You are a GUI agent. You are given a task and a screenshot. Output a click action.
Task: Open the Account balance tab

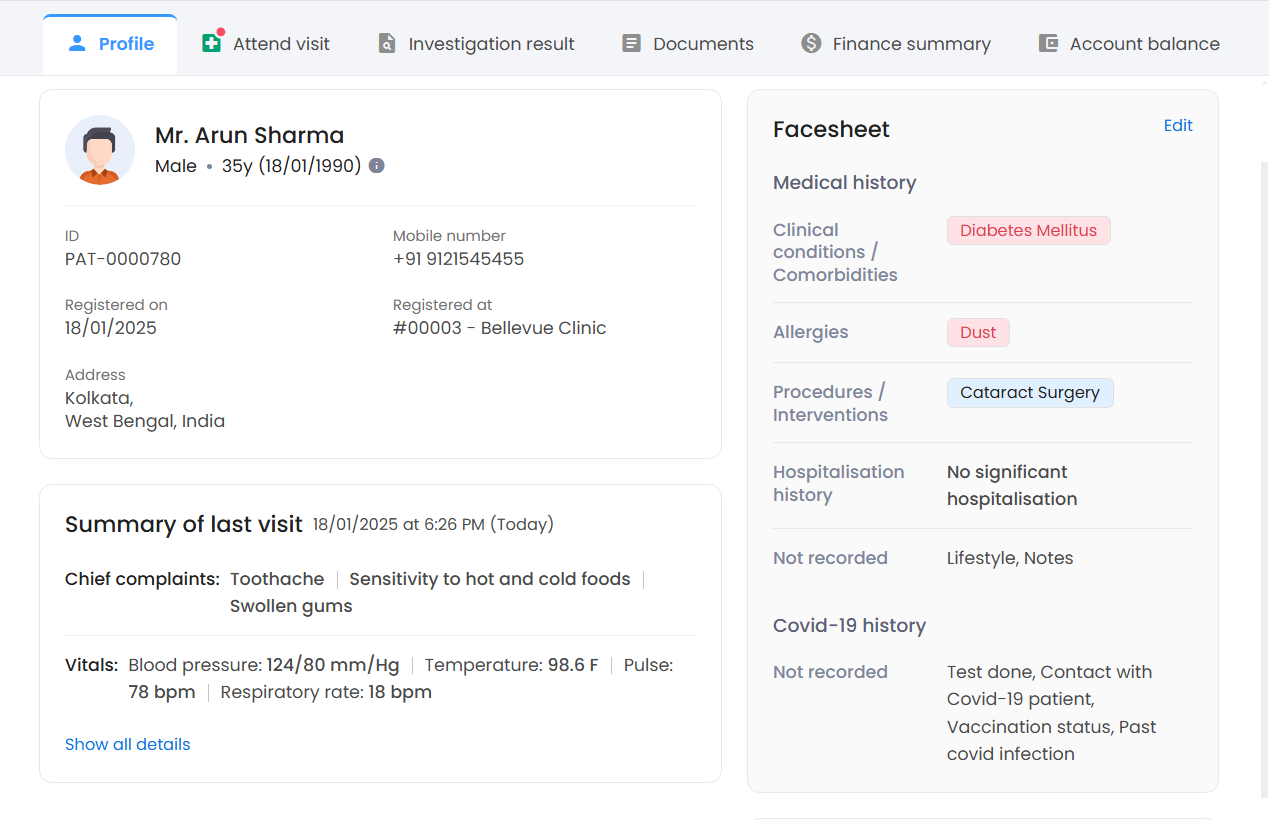point(1144,44)
